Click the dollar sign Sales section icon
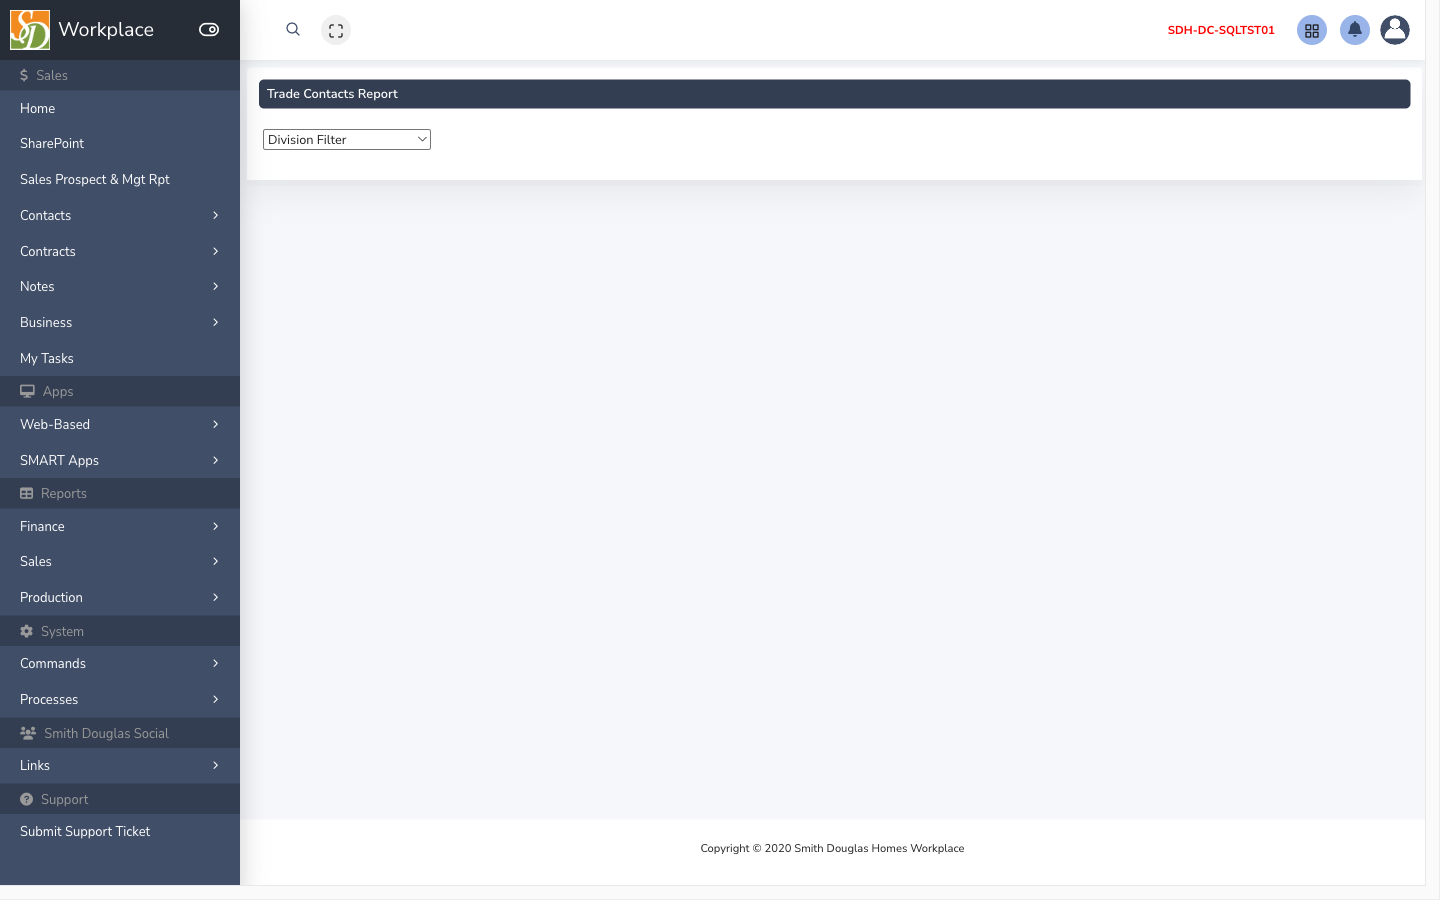 coord(24,75)
